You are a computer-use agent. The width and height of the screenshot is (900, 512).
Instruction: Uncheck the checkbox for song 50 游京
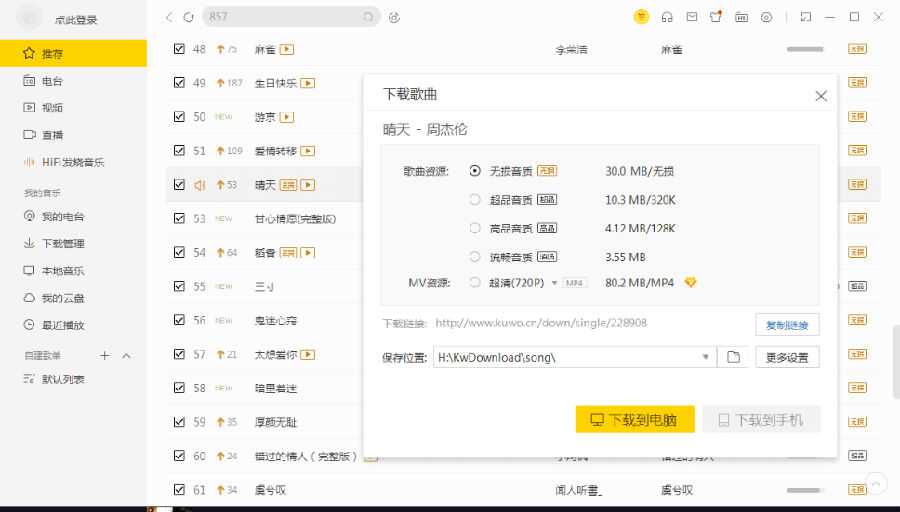pos(179,117)
